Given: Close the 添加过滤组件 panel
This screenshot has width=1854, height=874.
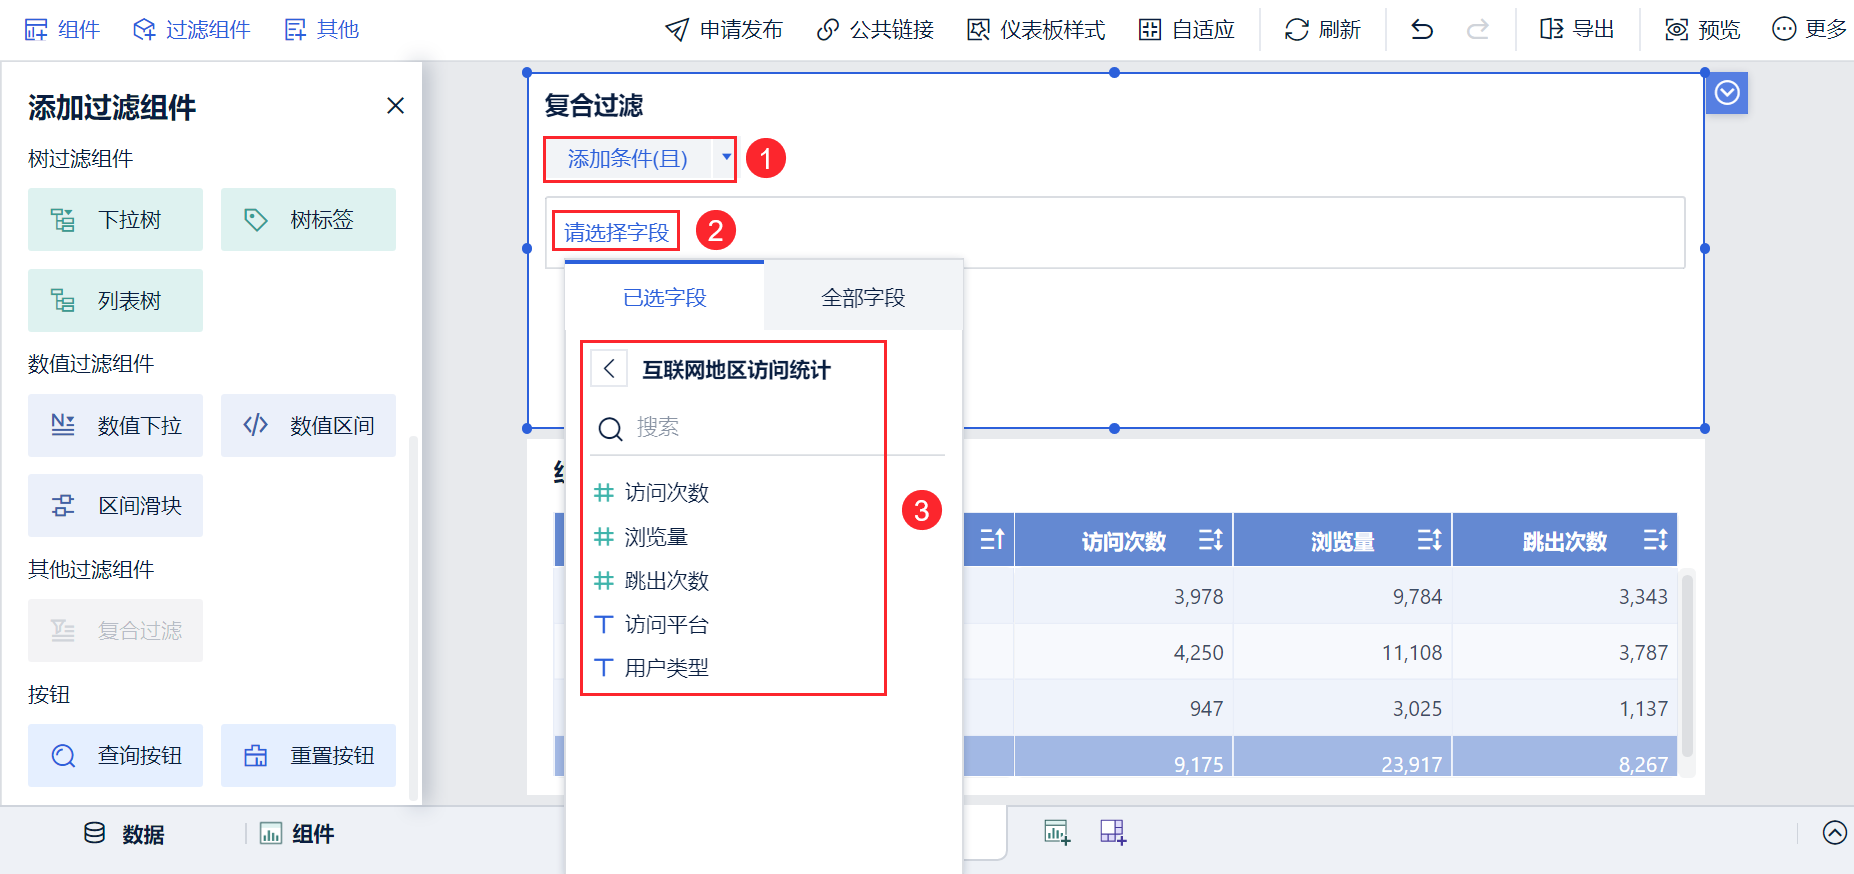Looking at the screenshot, I should click(396, 106).
